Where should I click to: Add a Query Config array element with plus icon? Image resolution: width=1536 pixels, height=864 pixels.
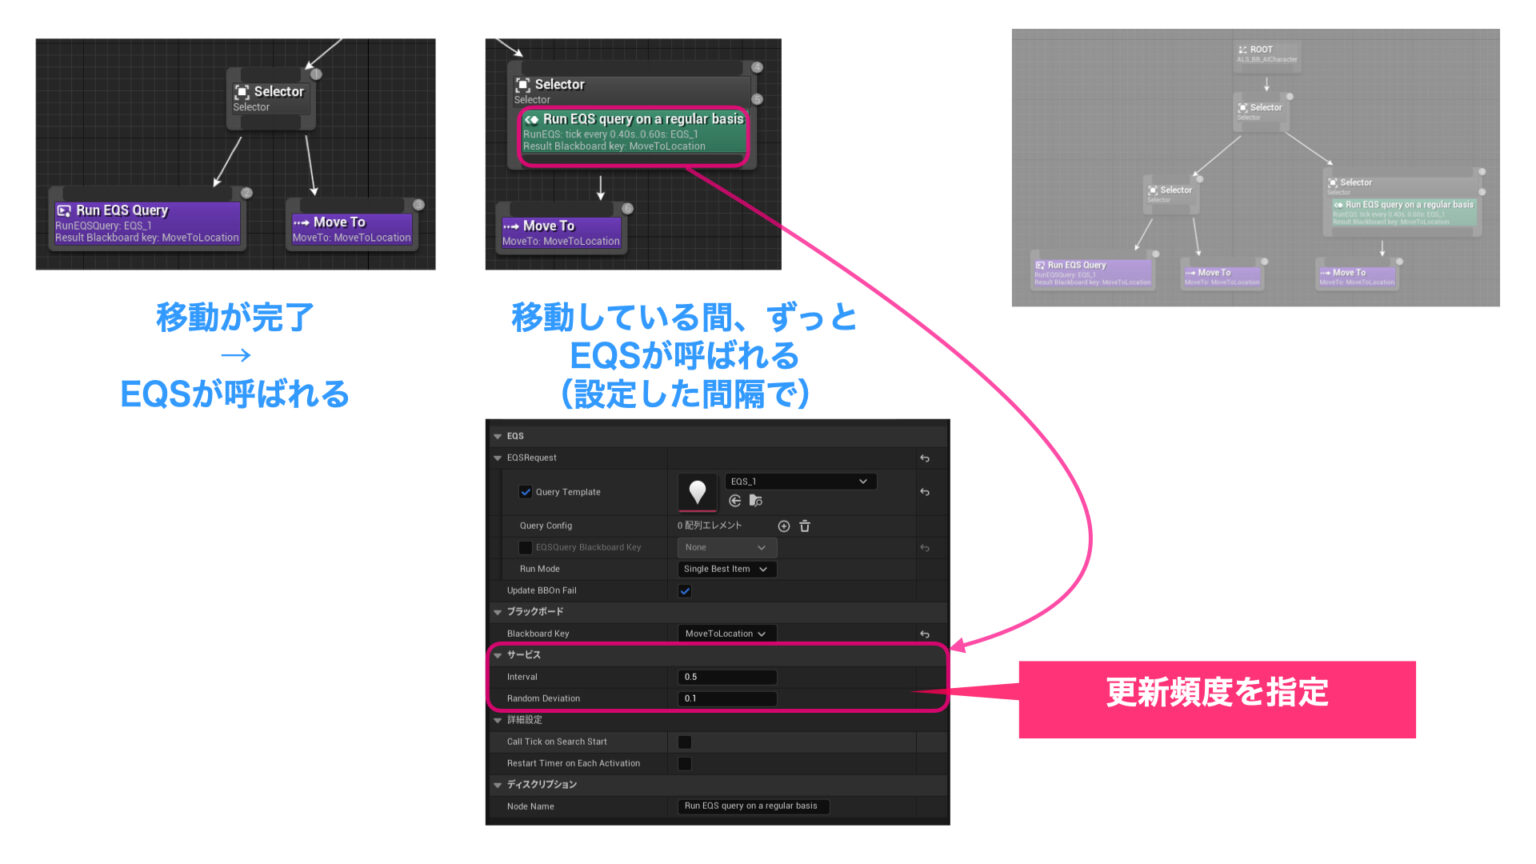(784, 526)
